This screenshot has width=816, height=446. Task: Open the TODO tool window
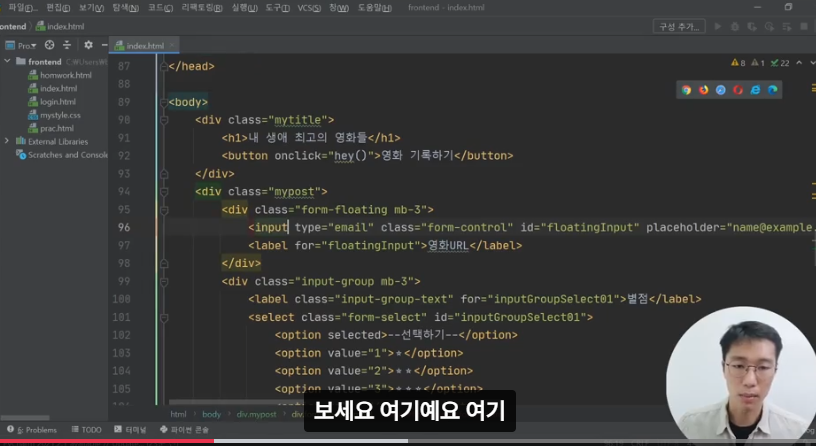[86, 430]
